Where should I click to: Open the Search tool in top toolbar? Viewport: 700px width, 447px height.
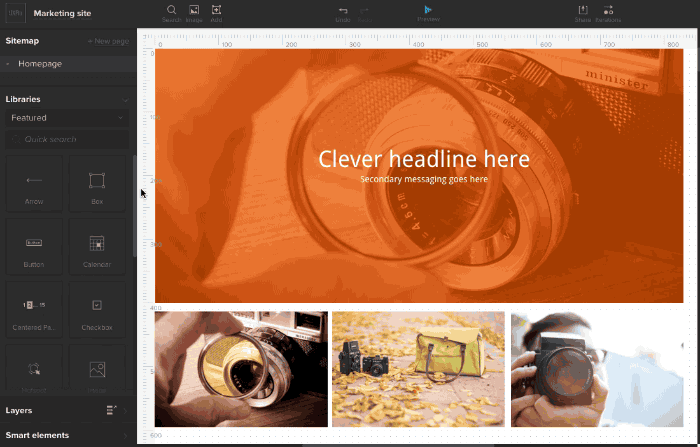(171, 13)
